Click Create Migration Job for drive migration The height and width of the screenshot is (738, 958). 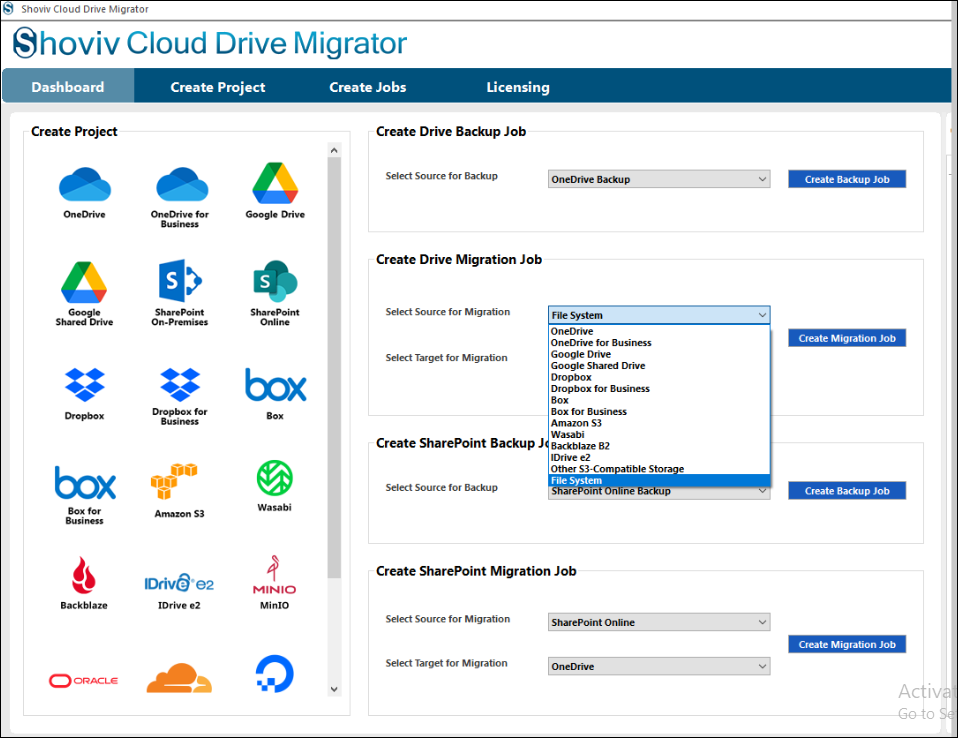847,338
